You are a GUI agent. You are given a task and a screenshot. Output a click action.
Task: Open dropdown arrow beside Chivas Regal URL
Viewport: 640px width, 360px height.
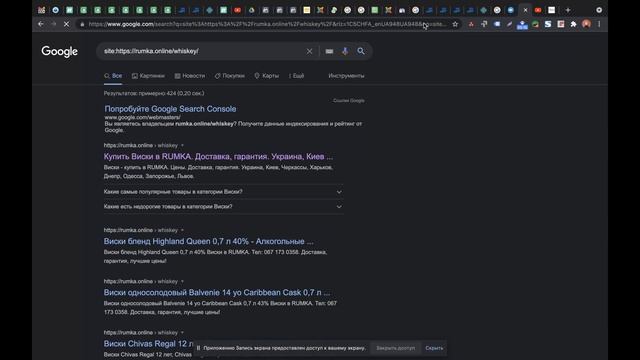click(x=182, y=332)
